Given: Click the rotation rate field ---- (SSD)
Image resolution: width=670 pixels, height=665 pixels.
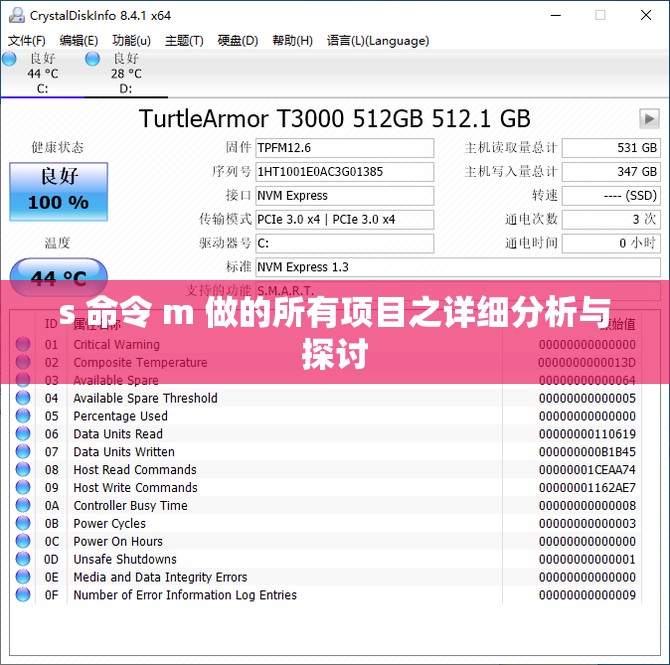Looking at the screenshot, I should point(611,196).
